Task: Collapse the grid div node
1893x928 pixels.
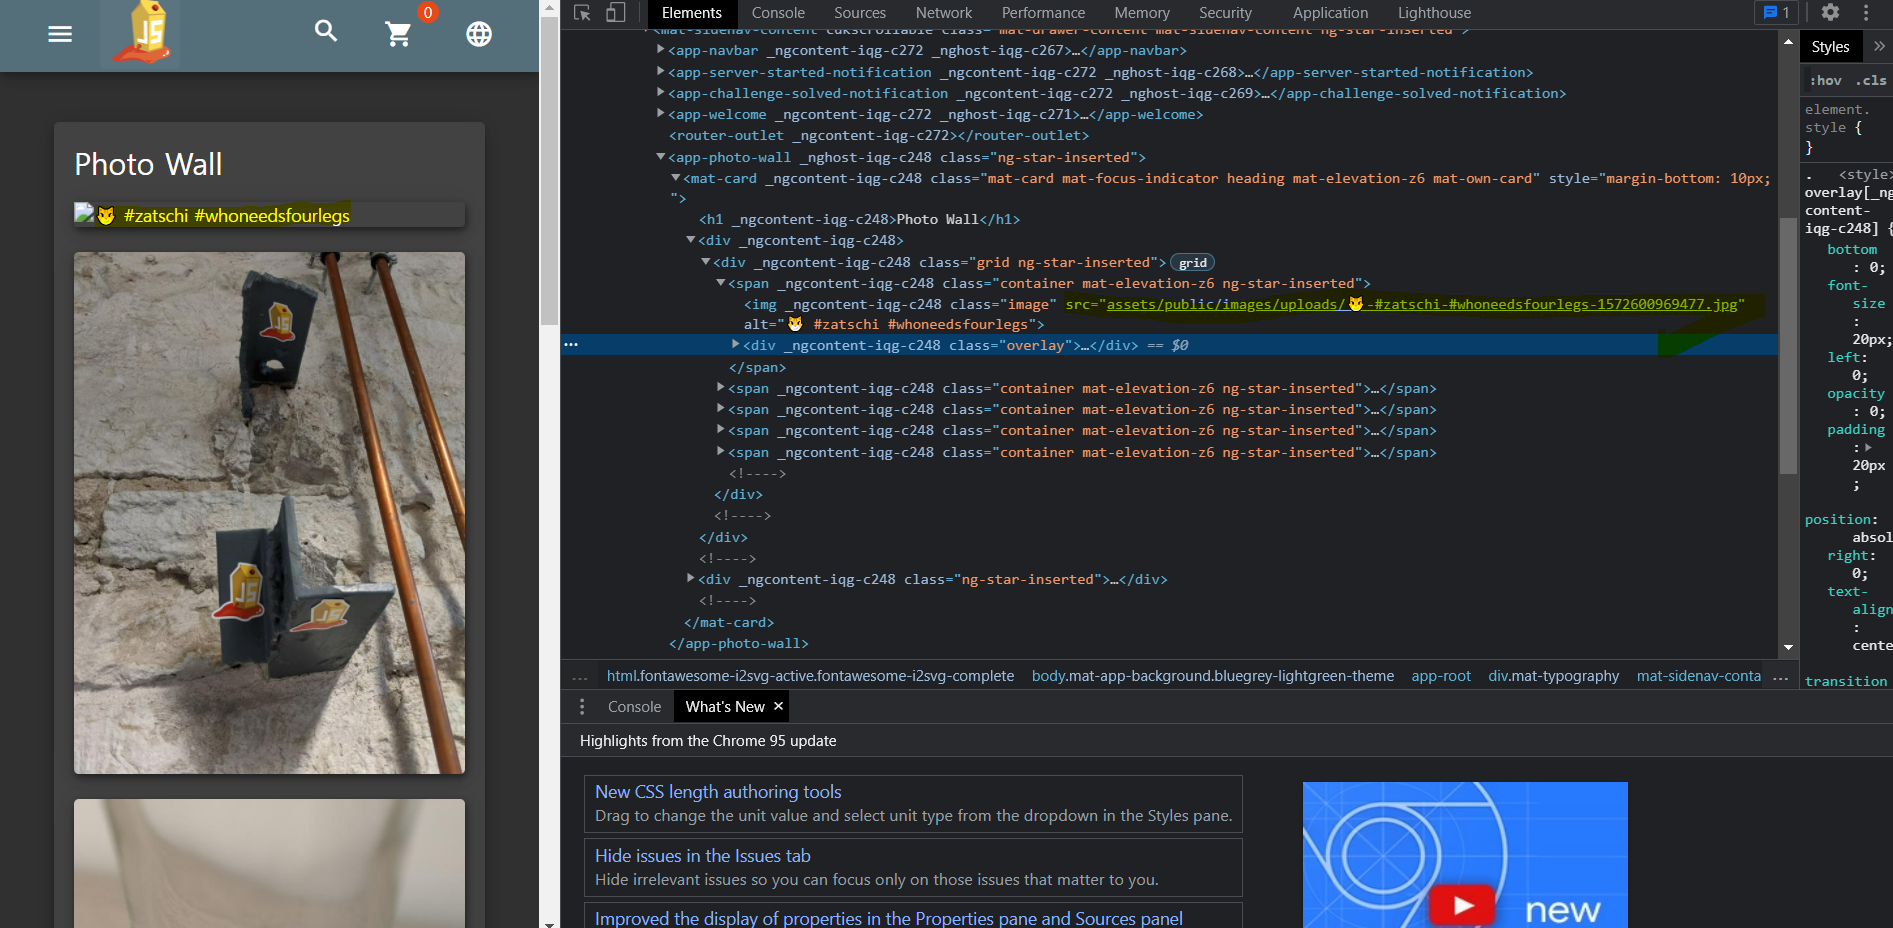Action: tap(705, 261)
